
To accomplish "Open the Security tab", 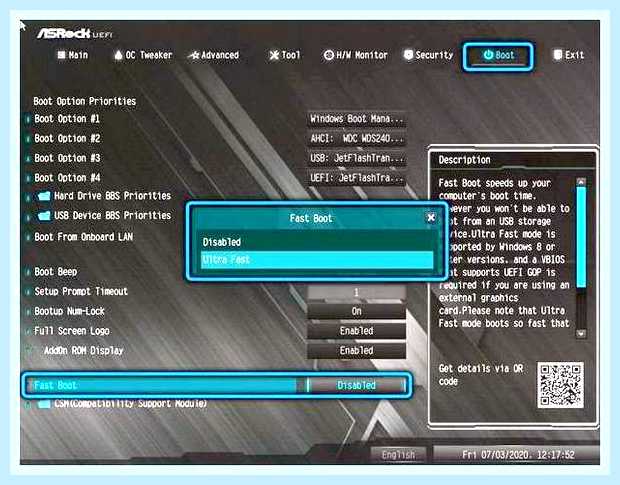I will [x=428, y=55].
